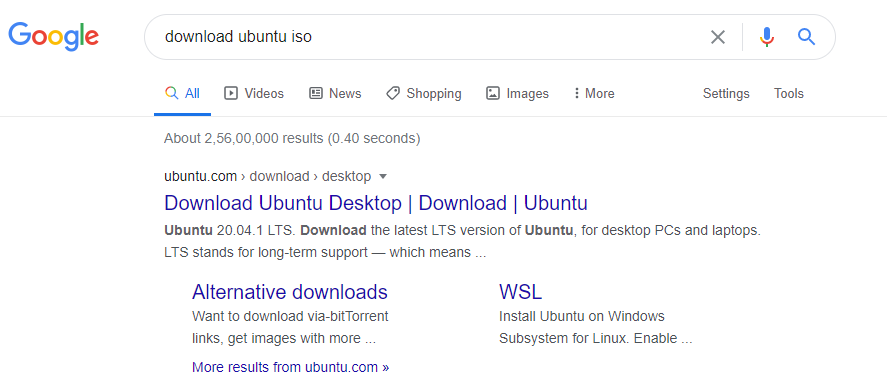Expand the arrow next to the ubuntu.com breadcrumb
This screenshot has width=887, height=386.
[382, 177]
